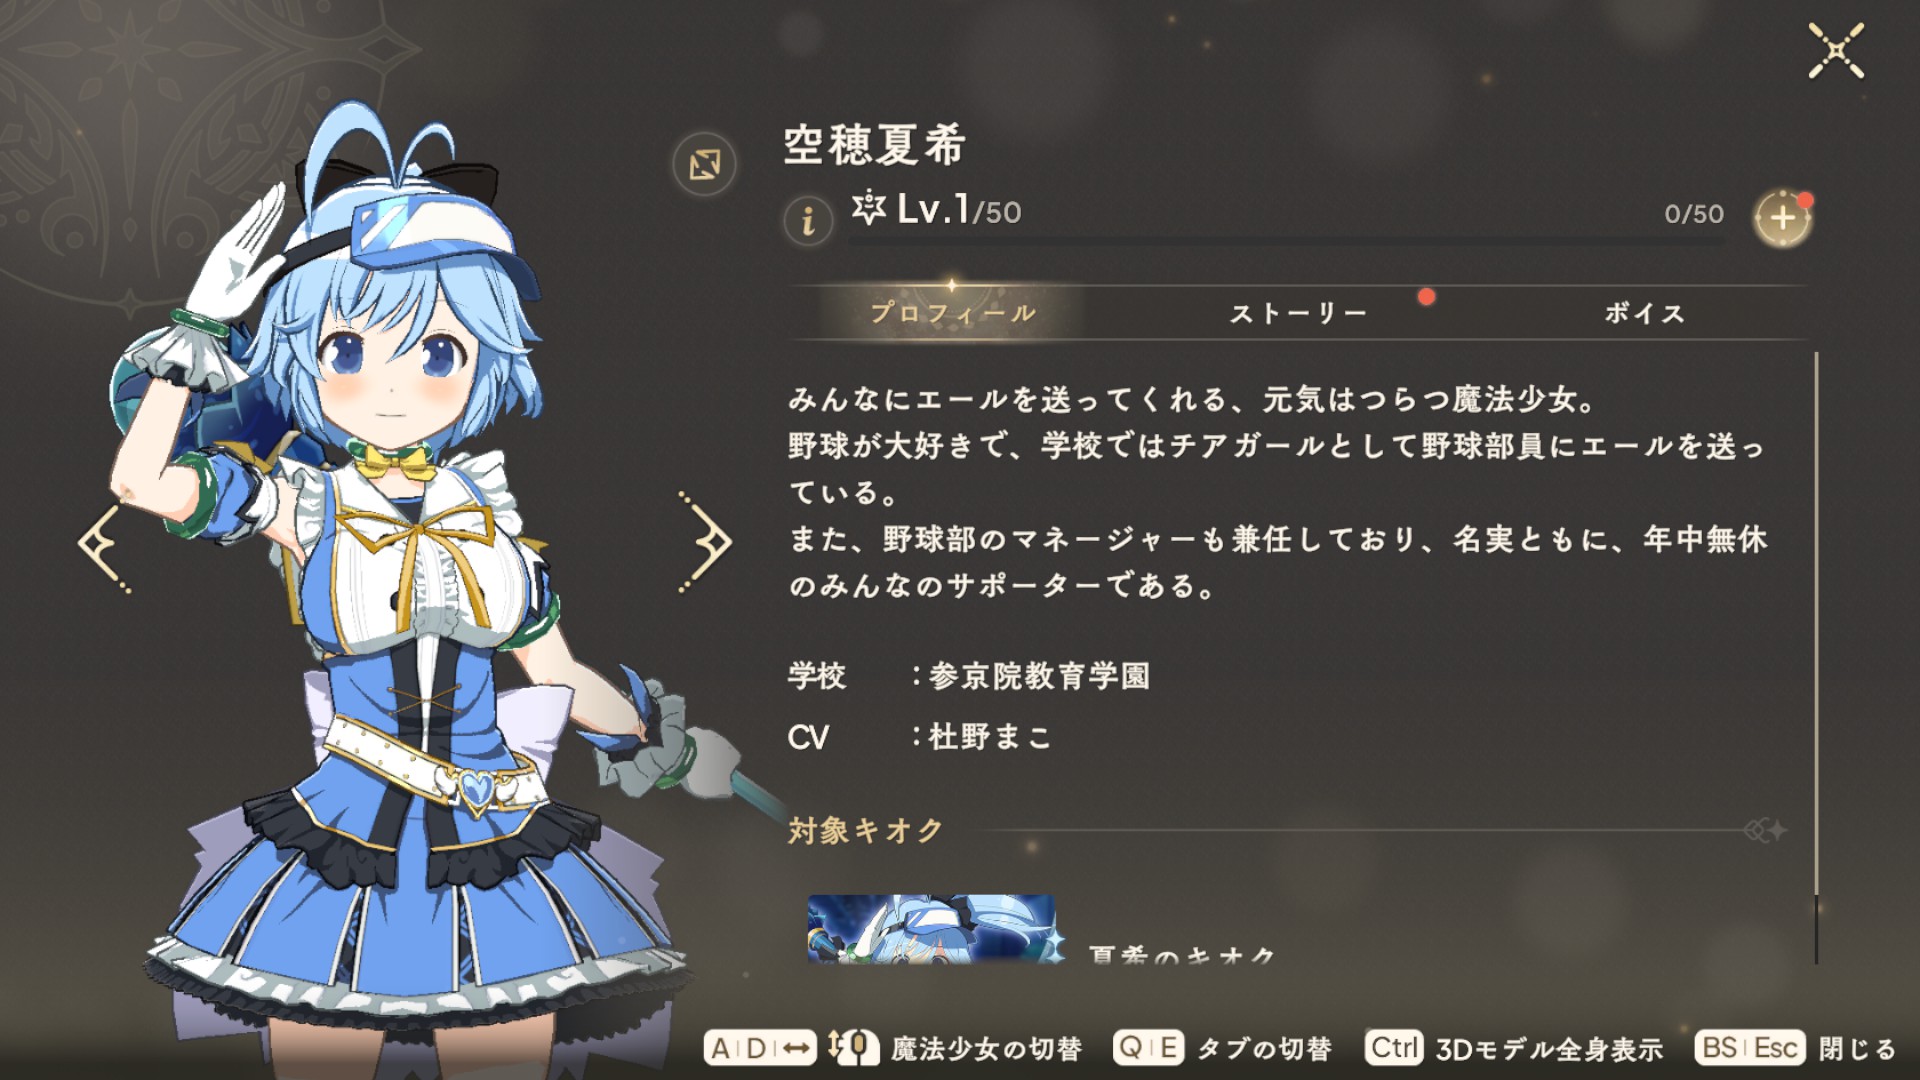1920x1080 pixels.
Task: Click the 夏希のキオク thumbnail
Action: [931, 929]
